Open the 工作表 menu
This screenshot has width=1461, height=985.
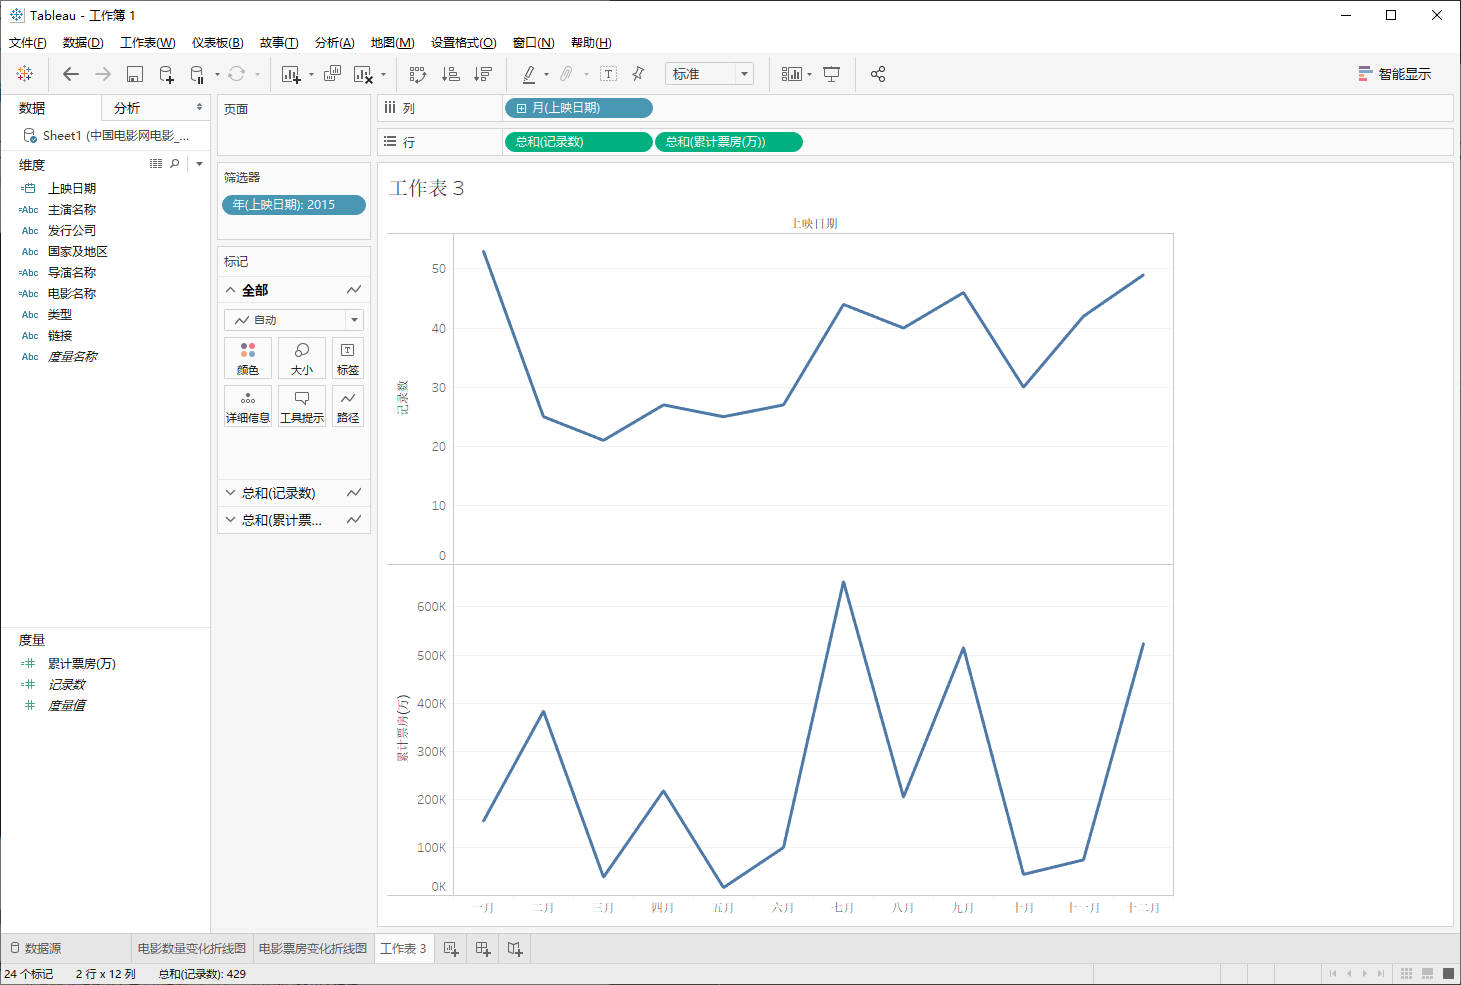click(x=148, y=43)
